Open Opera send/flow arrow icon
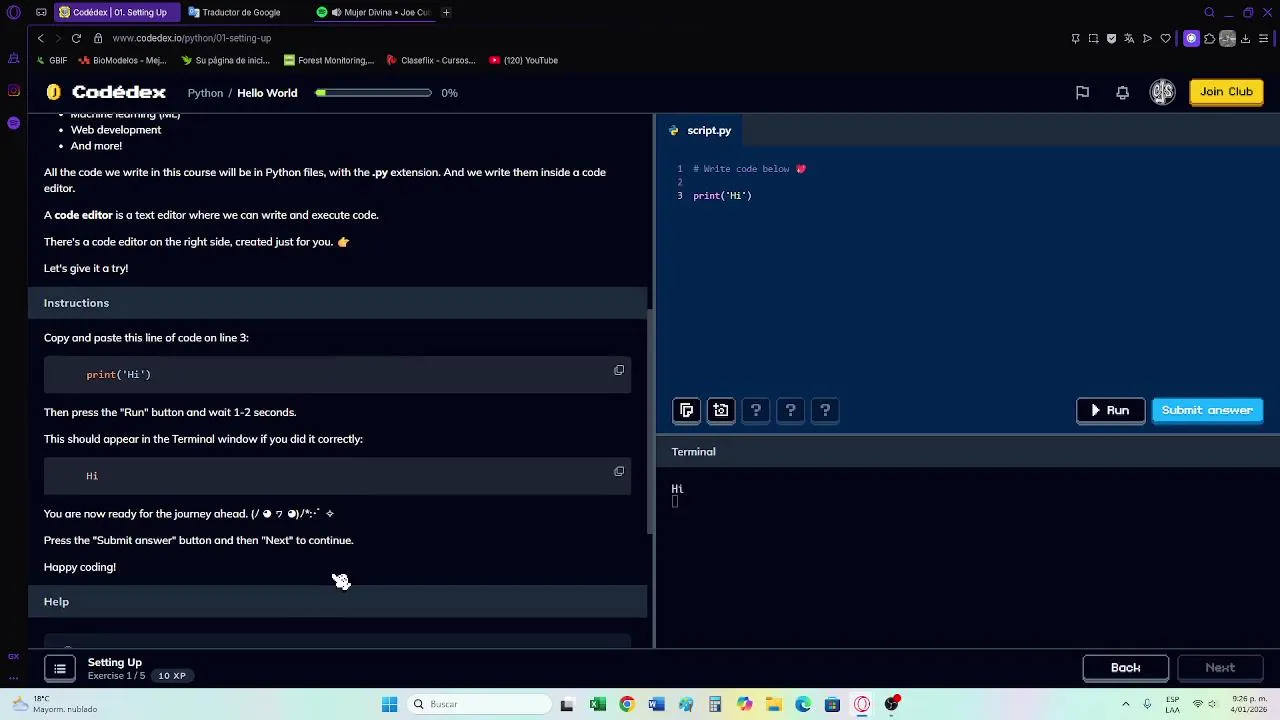1280x720 pixels. pyautogui.click(x=1147, y=38)
